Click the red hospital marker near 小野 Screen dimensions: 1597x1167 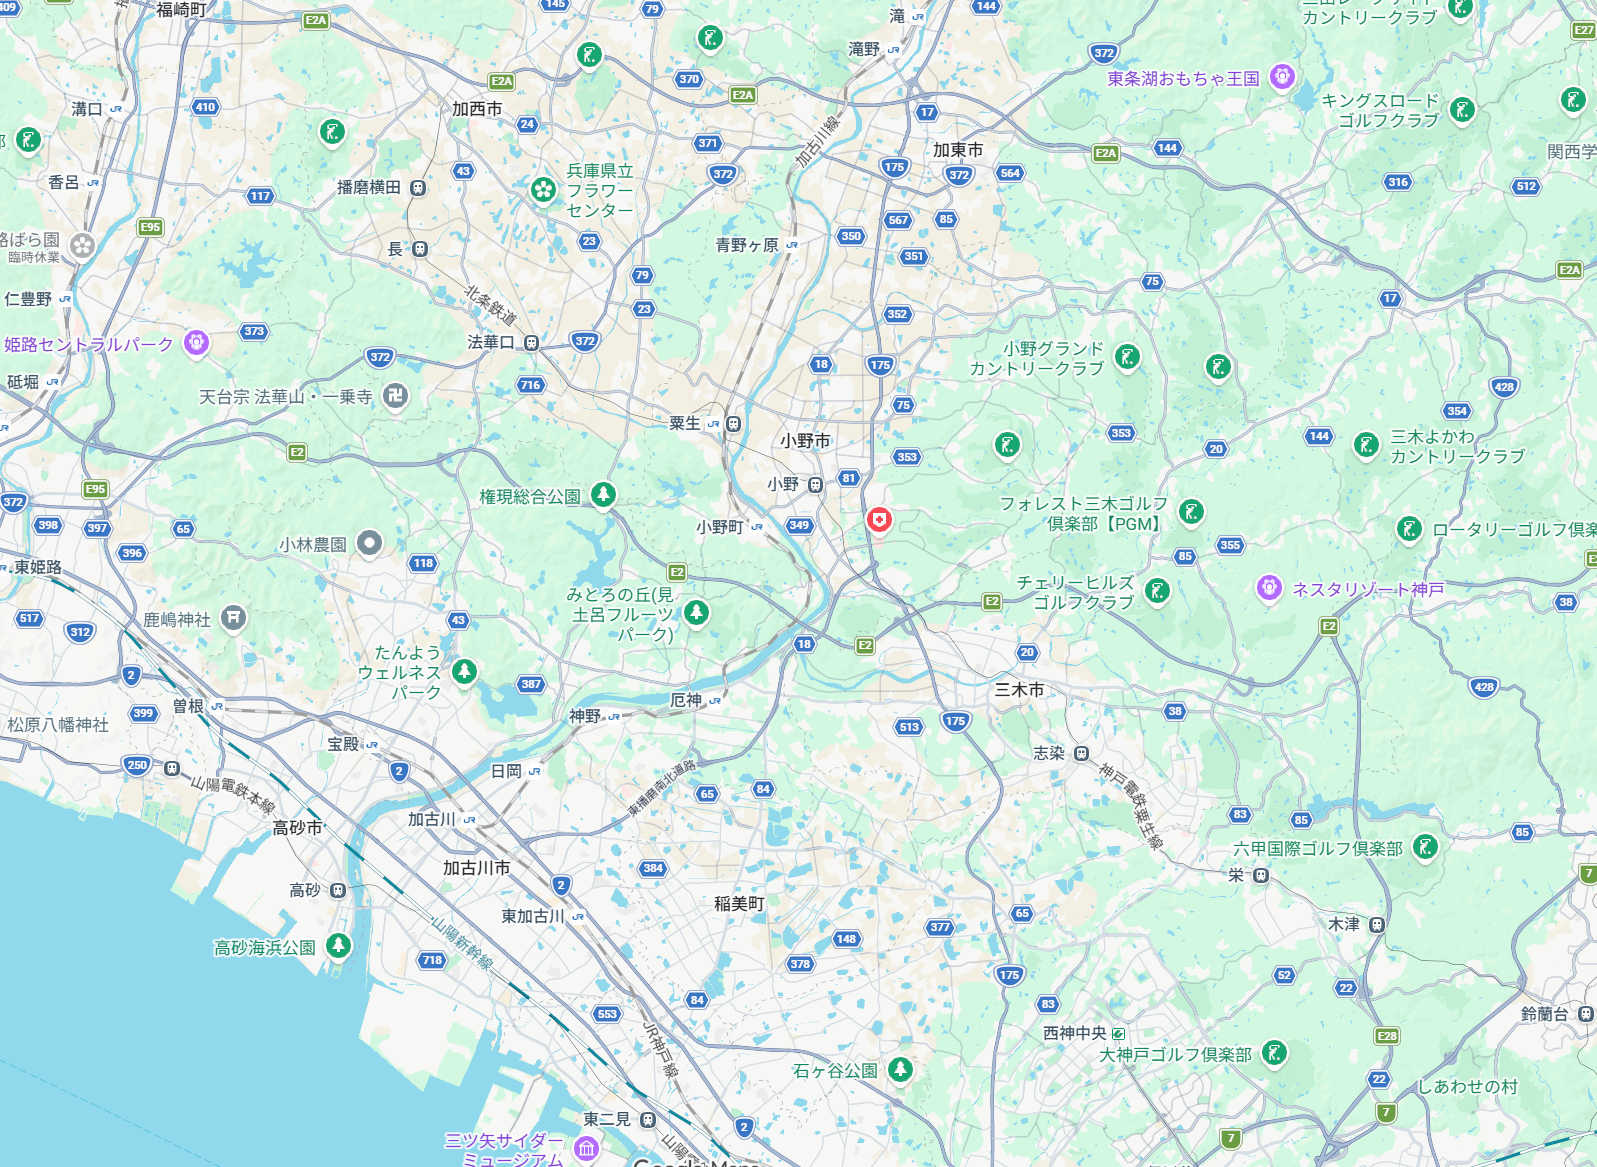pos(878,520)
